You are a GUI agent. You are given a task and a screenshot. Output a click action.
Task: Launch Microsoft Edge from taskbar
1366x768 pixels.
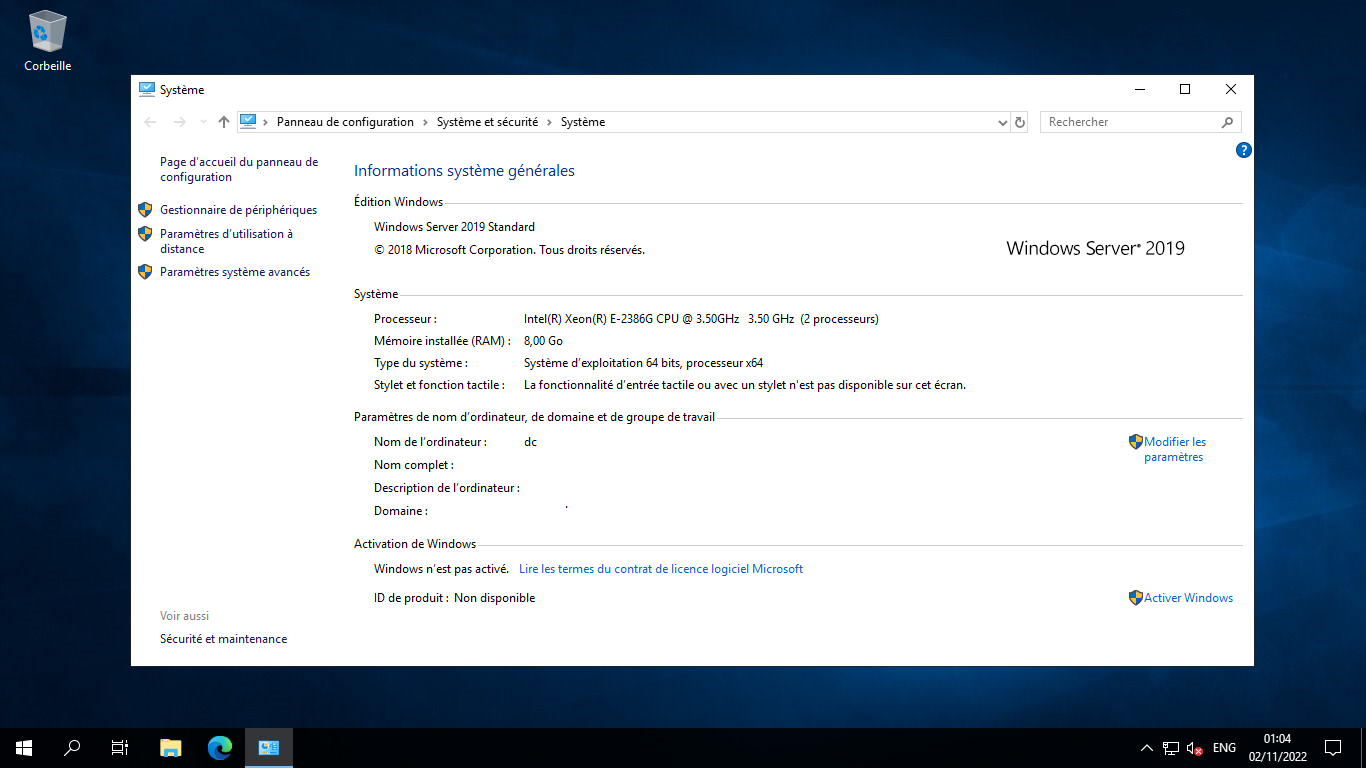pyautogui.click(x=219, y=747)
